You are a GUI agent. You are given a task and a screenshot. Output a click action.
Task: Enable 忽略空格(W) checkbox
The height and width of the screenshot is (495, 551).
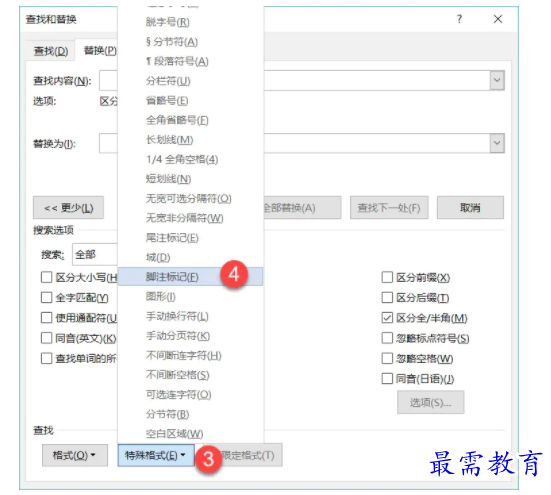(387, 358)
